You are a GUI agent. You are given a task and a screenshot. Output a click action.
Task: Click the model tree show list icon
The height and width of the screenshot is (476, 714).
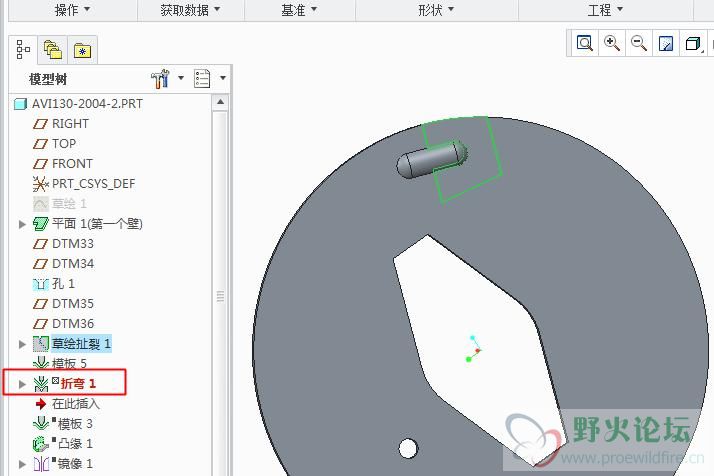pyautogui.click(x=202, y=78)
